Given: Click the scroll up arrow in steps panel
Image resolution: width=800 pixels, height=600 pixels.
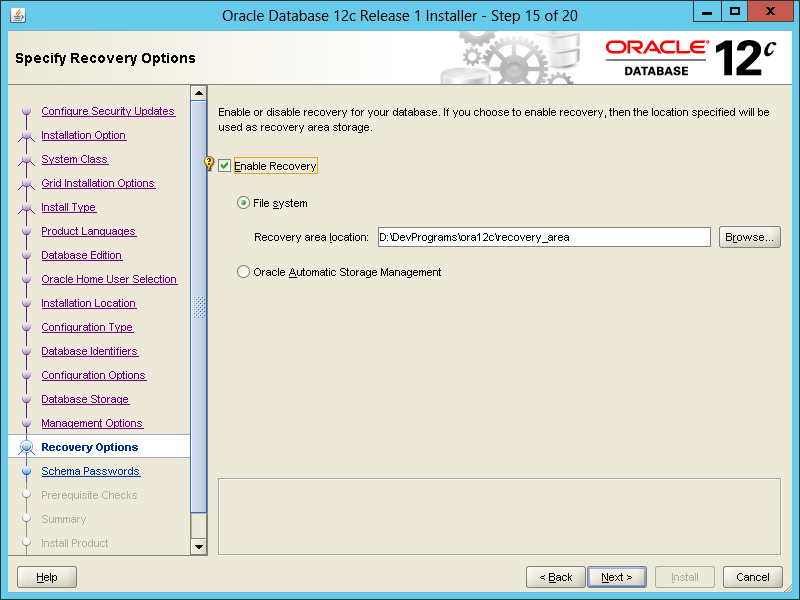Looking at the screenshot, I should coord(198,93).
